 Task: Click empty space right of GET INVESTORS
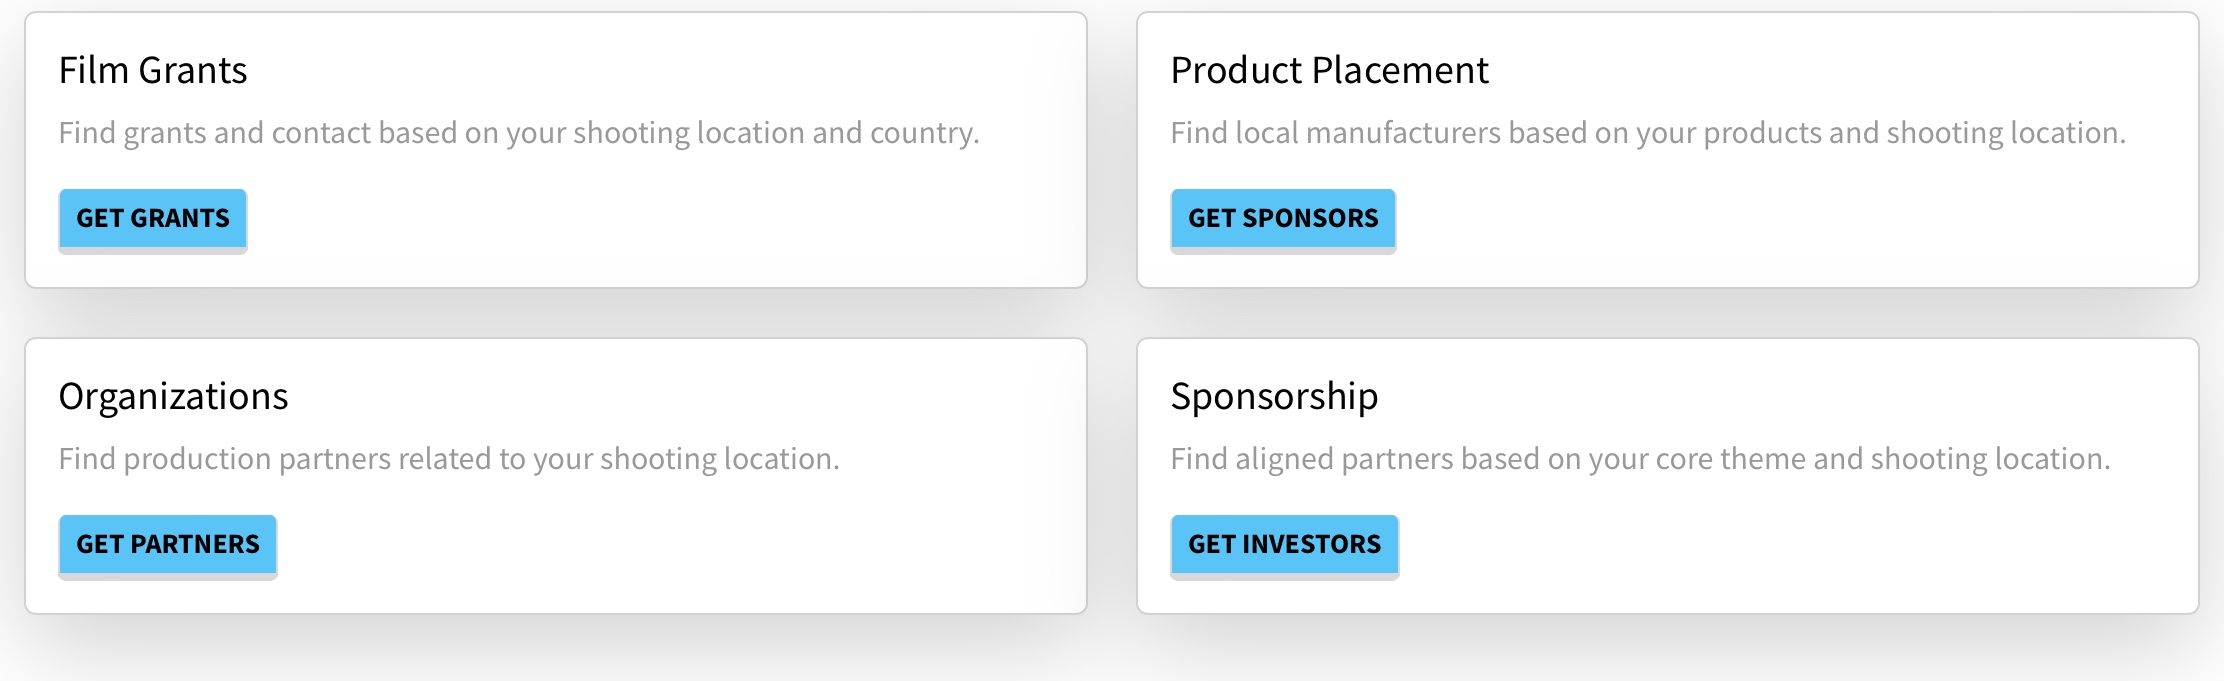coord(1790,545)
